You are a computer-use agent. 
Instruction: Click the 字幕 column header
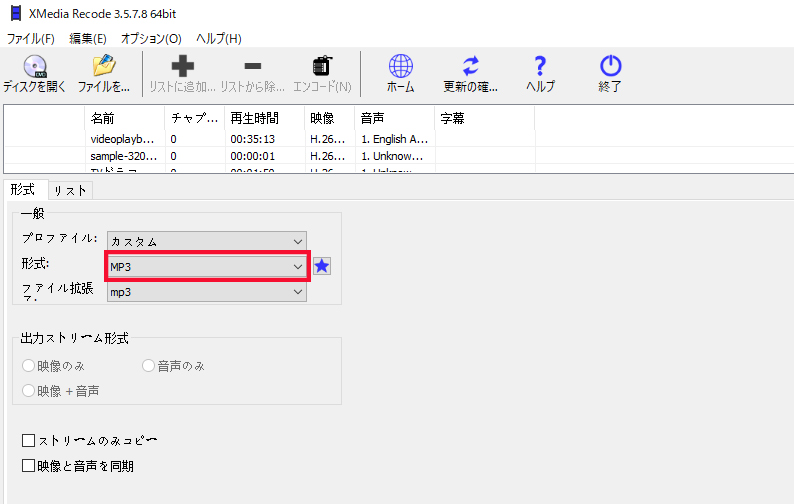click(485, 118)
